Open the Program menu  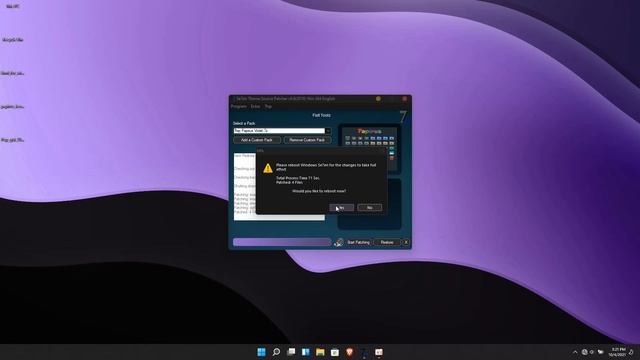239,107
